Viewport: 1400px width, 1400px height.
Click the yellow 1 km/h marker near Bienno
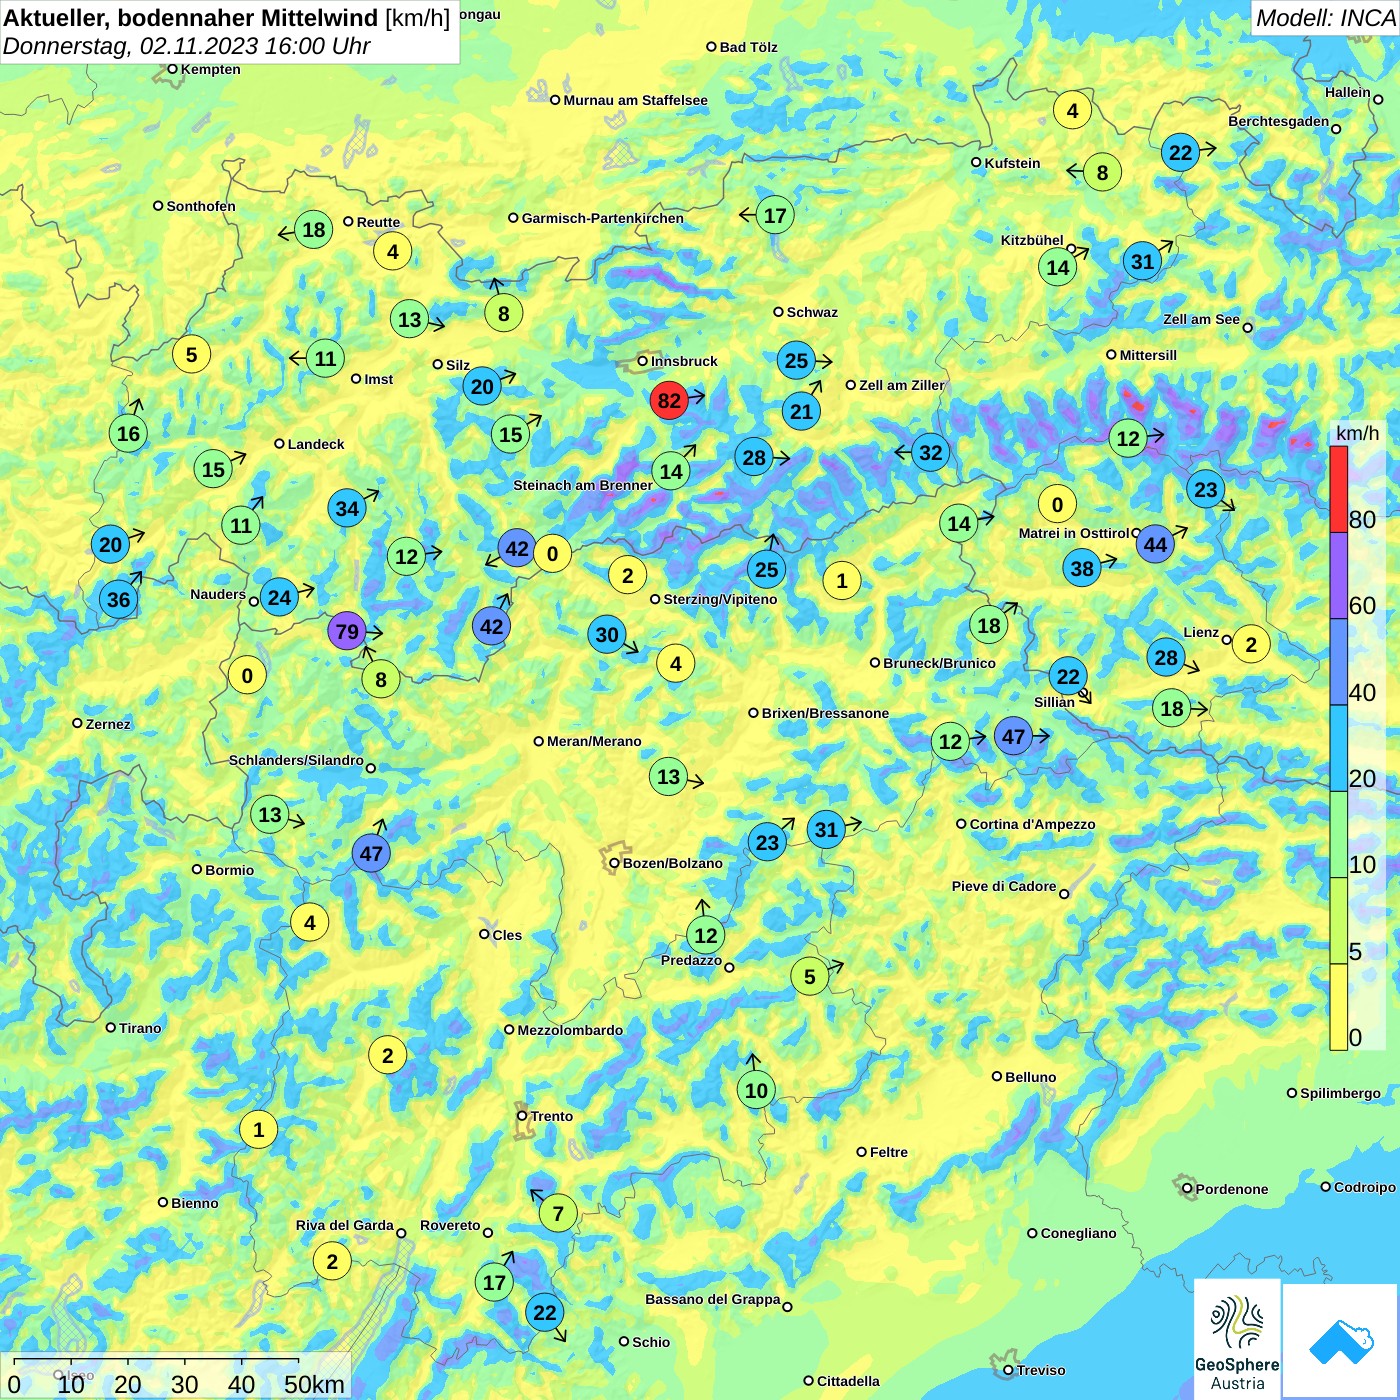click(258, 1130)
